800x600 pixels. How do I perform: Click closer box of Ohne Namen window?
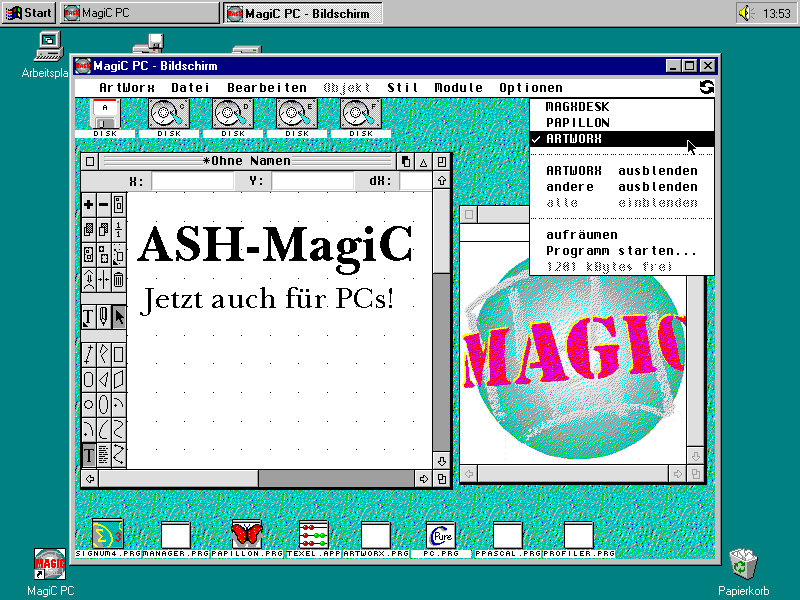(90, 162)
